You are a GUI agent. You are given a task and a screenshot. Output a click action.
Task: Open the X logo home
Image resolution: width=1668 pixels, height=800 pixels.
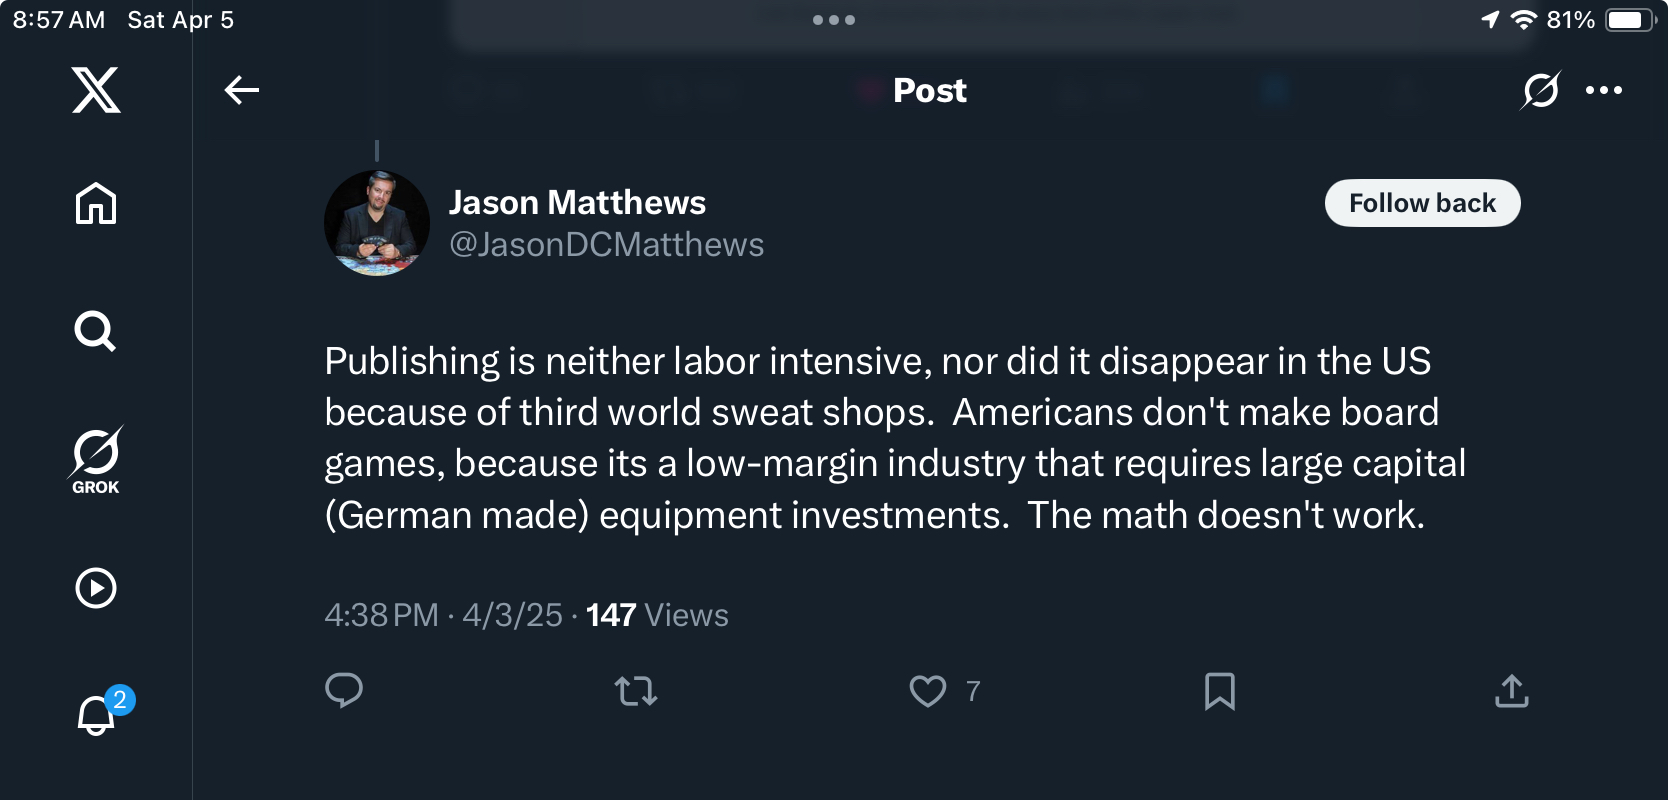96,90
